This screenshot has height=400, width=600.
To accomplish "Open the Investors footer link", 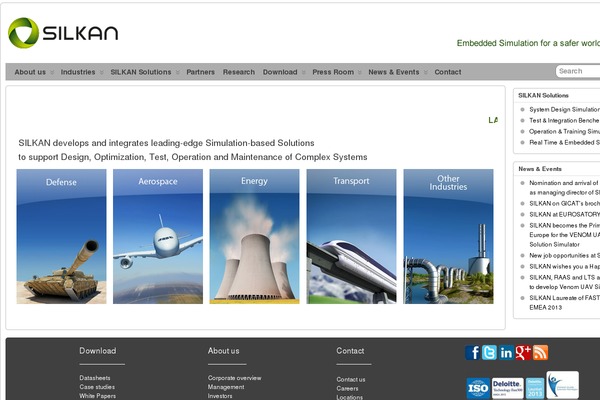I will 220,396.
